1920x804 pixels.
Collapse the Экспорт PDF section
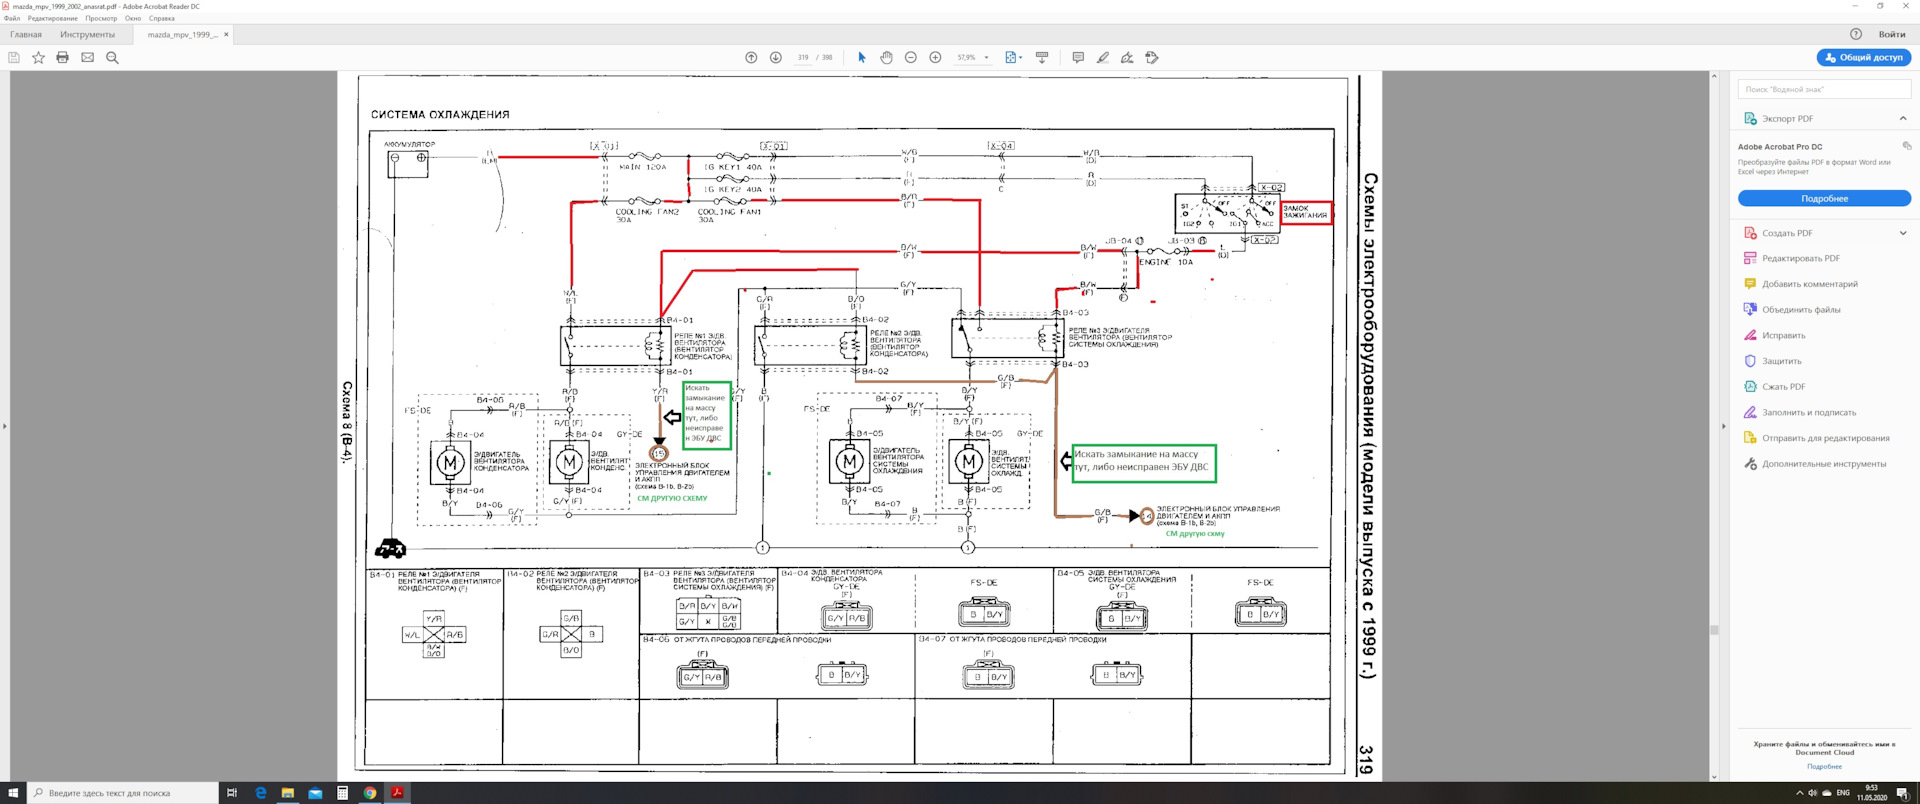pos(1903,119)
